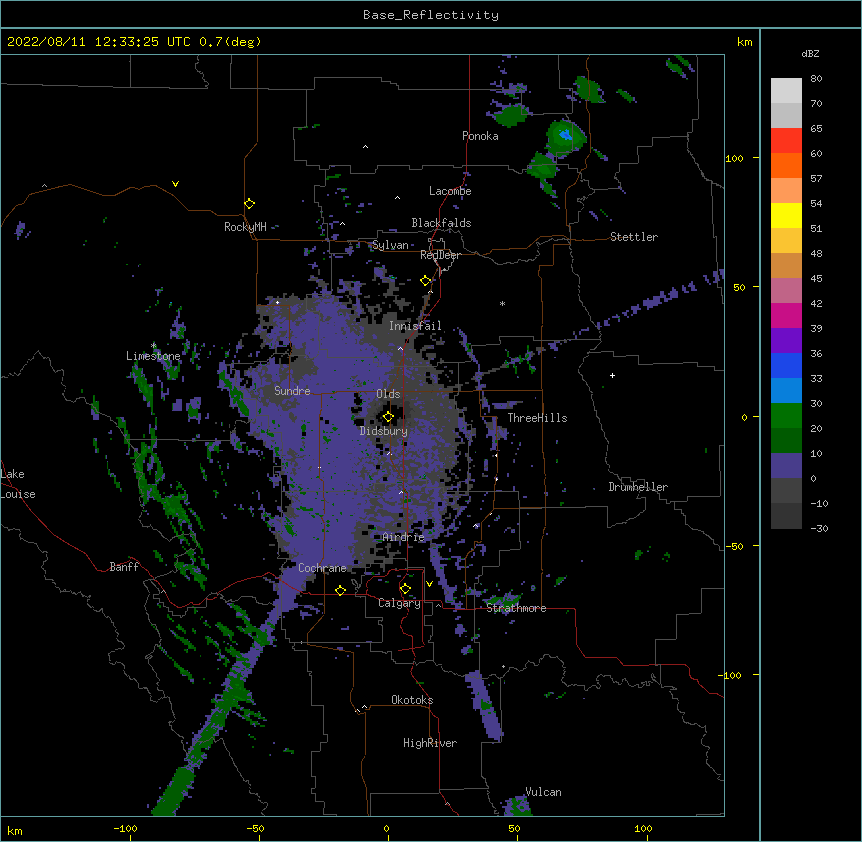Viewport: 862px width, 842px height.
Task: Select the yellow 51-54 dBZ legend swatch
Action: tap(786, 215)
